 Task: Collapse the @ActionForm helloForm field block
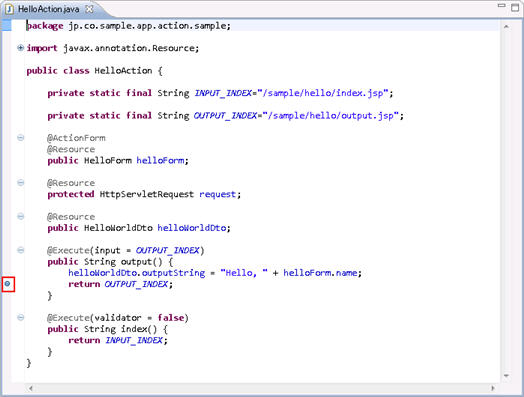[x=20, y=138]
